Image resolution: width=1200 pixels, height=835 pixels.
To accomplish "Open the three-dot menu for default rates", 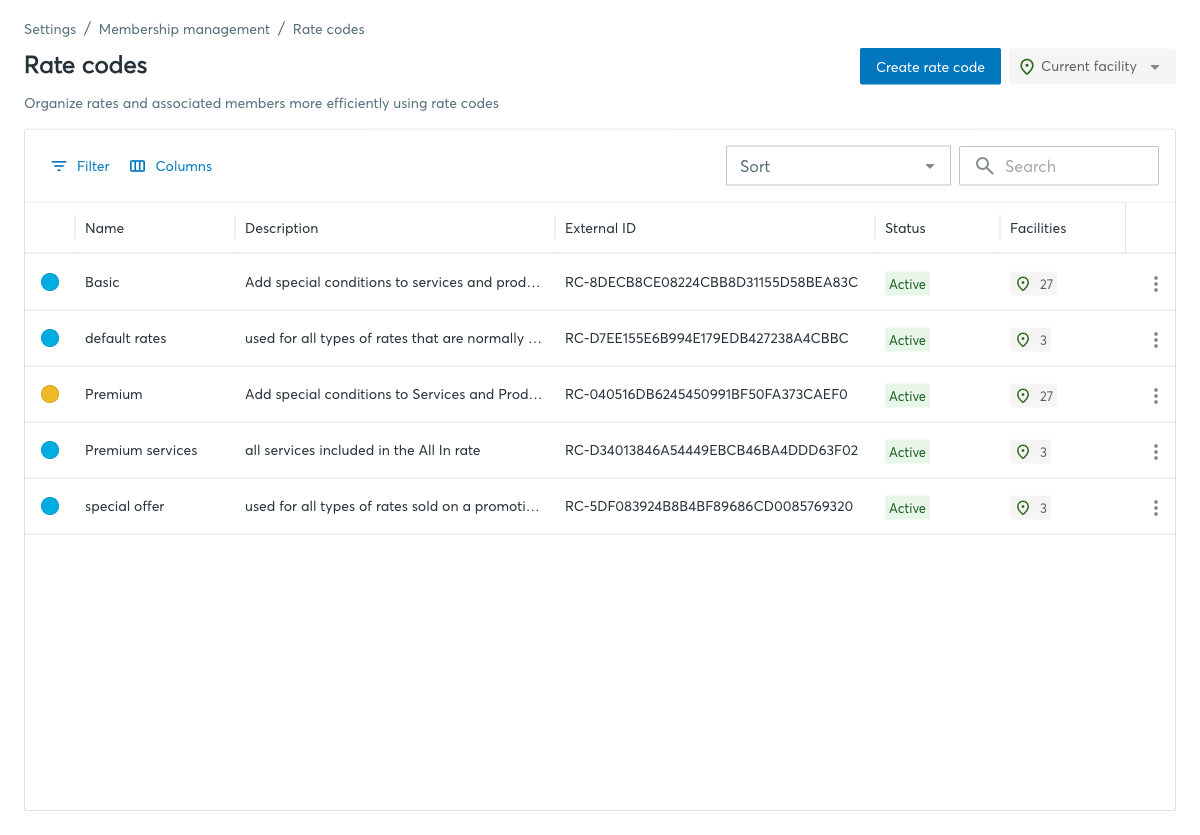I will click(1156, 340).
